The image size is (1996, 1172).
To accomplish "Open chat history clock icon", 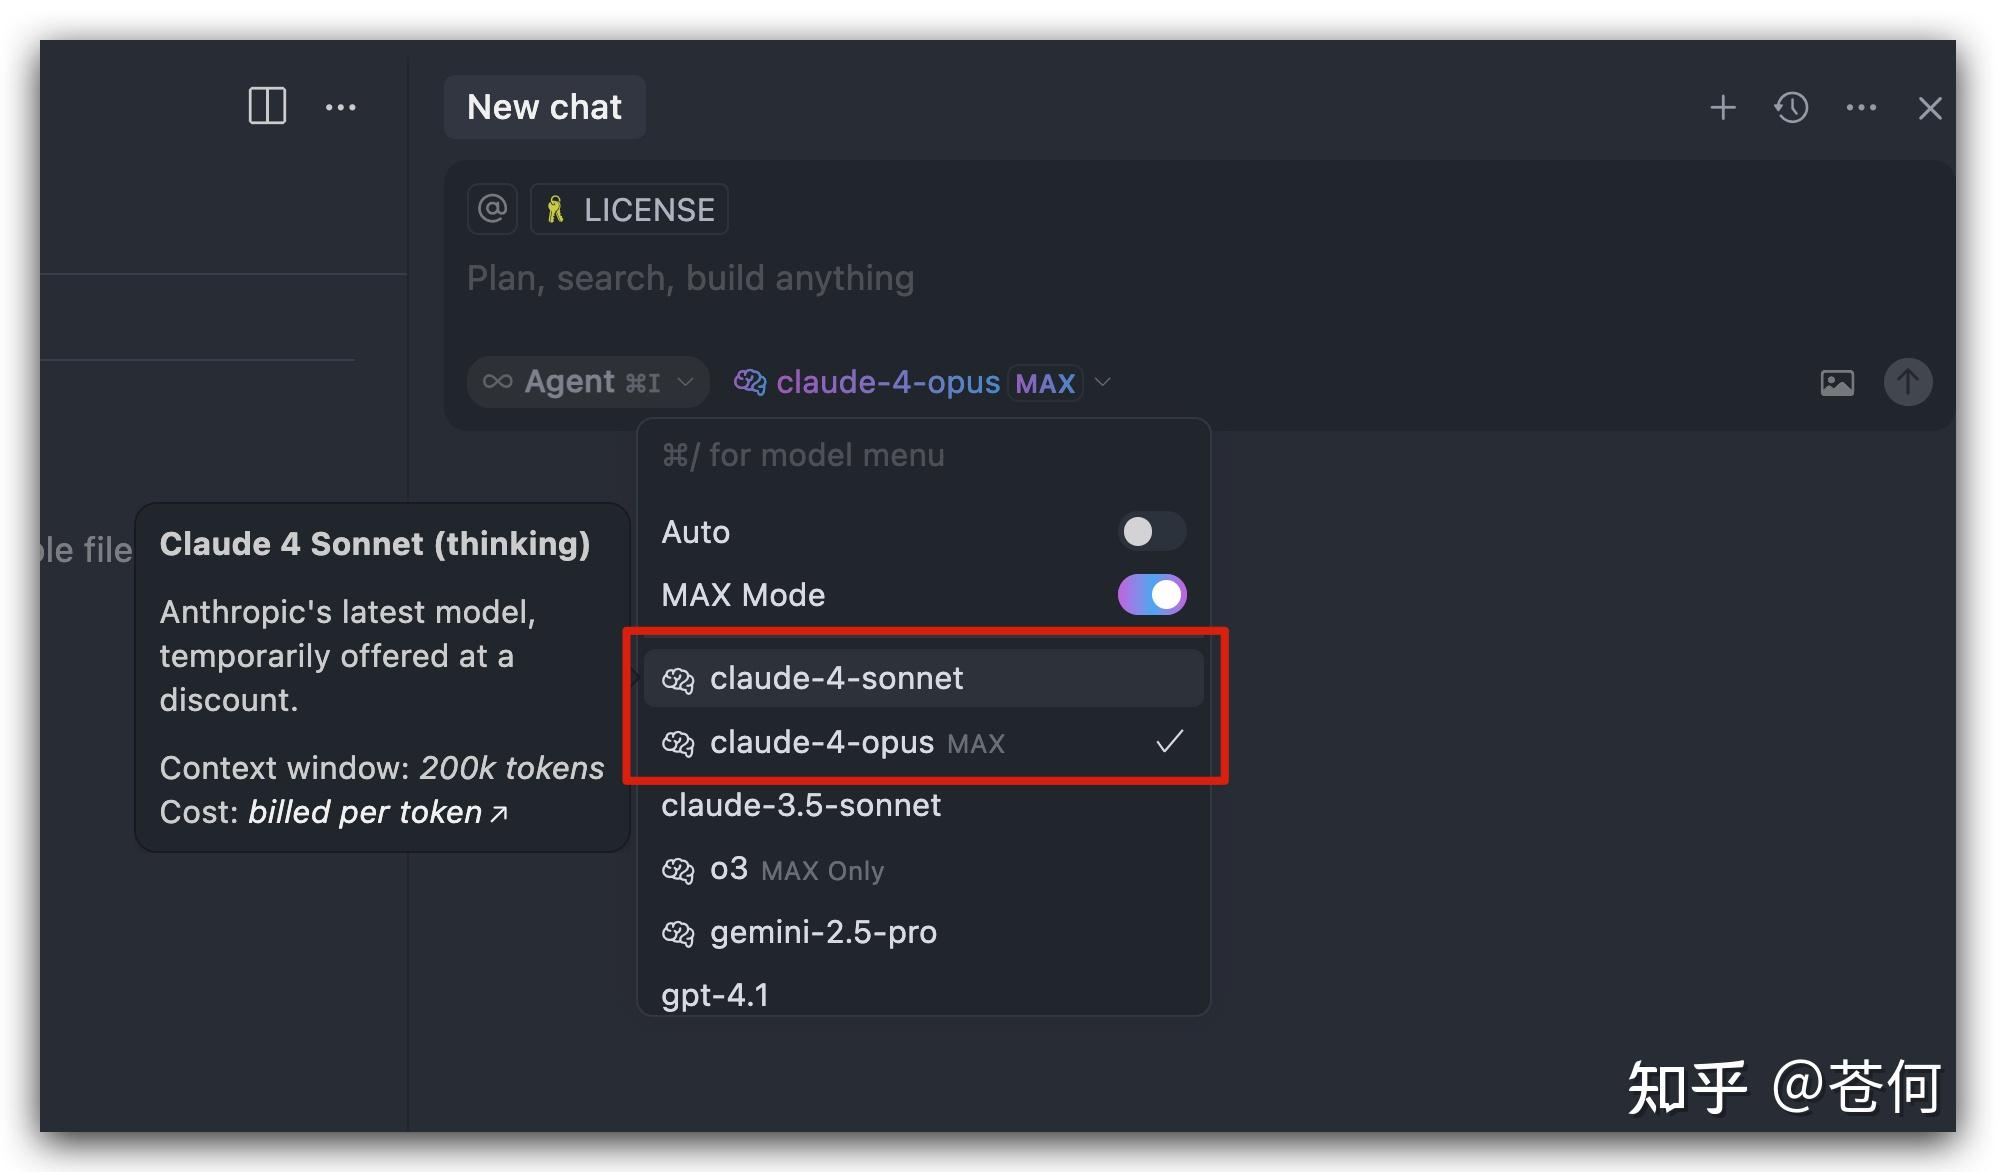I will 1791,107.
